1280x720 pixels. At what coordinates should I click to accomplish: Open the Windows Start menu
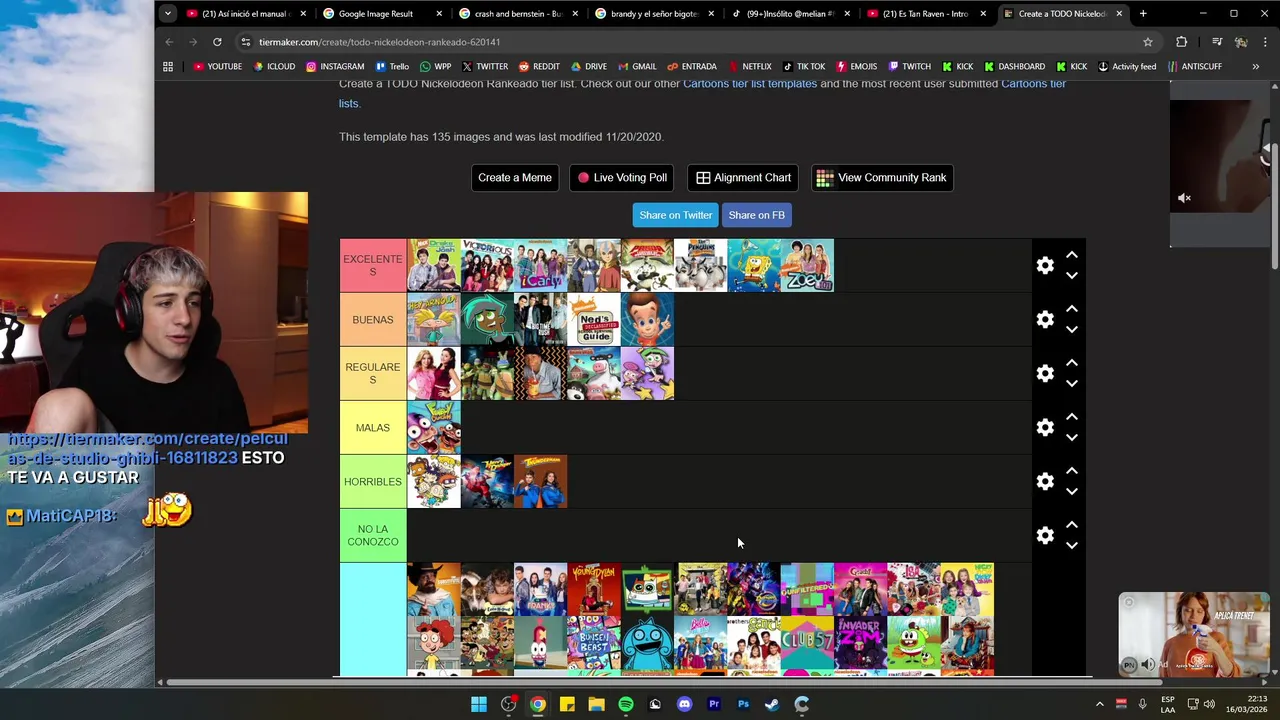pos(479,704)
